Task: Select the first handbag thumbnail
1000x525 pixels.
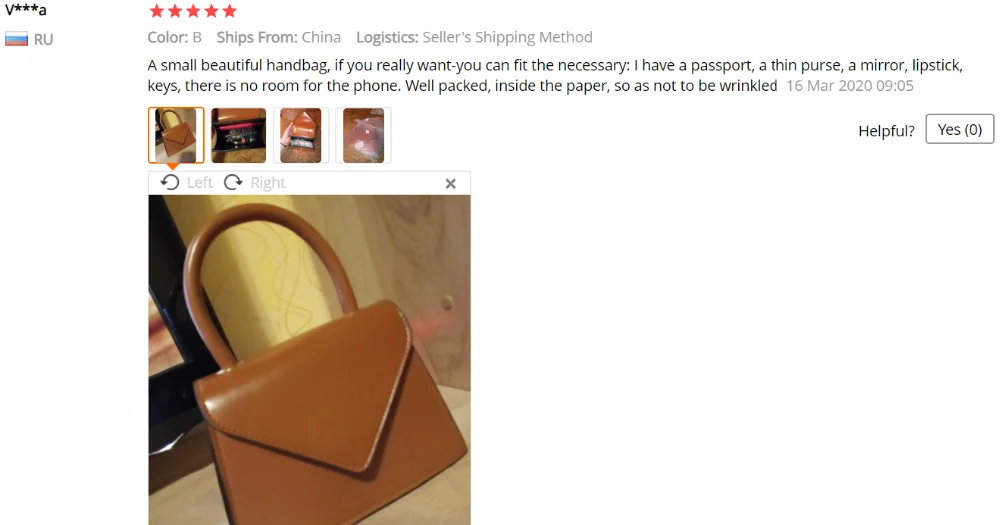Action: click(x=176, y=135)
